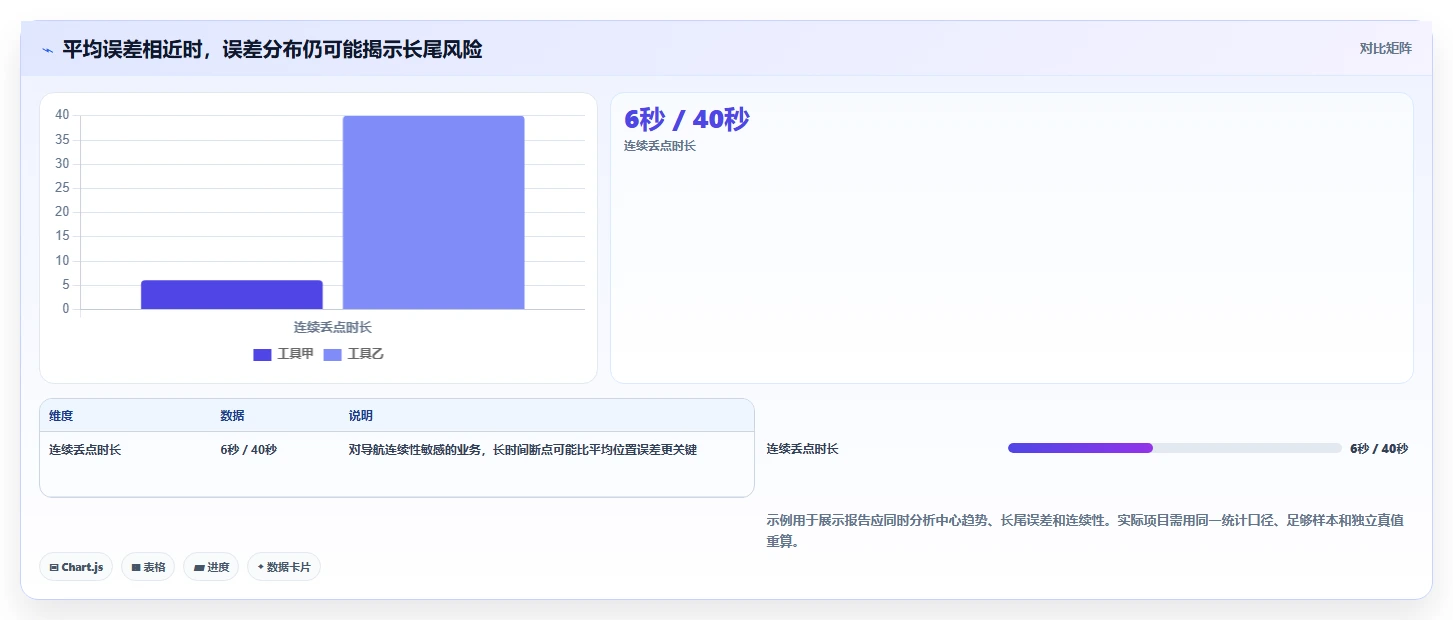Screen dimensions: 1453x620
Task: Click the tall 工具乙 bar in the chart
Action: (x=433, y=212)
